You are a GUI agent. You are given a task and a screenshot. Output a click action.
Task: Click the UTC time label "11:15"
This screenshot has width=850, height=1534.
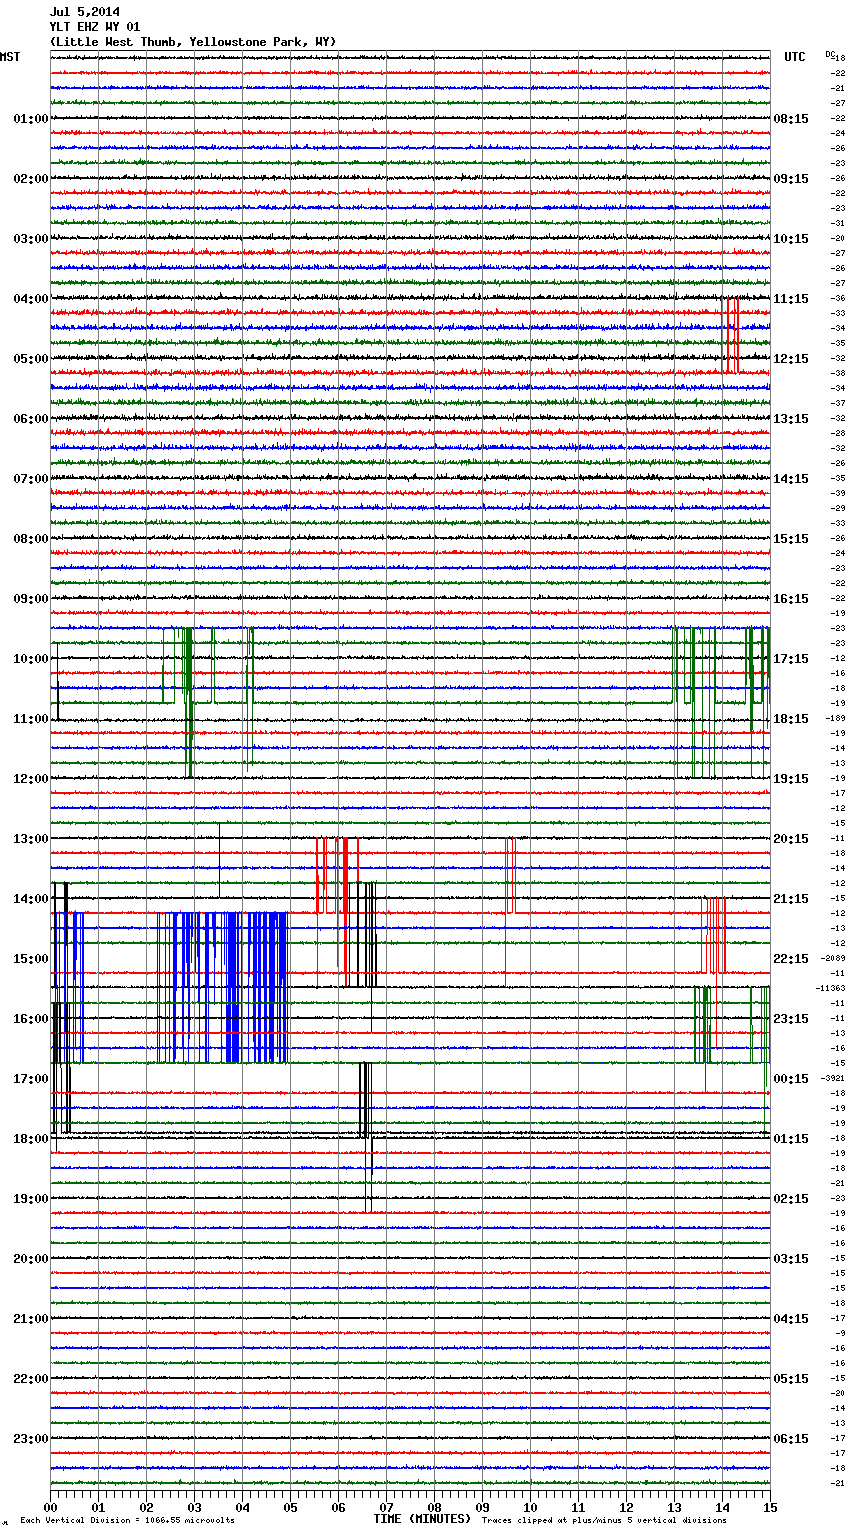coord(791,299)
